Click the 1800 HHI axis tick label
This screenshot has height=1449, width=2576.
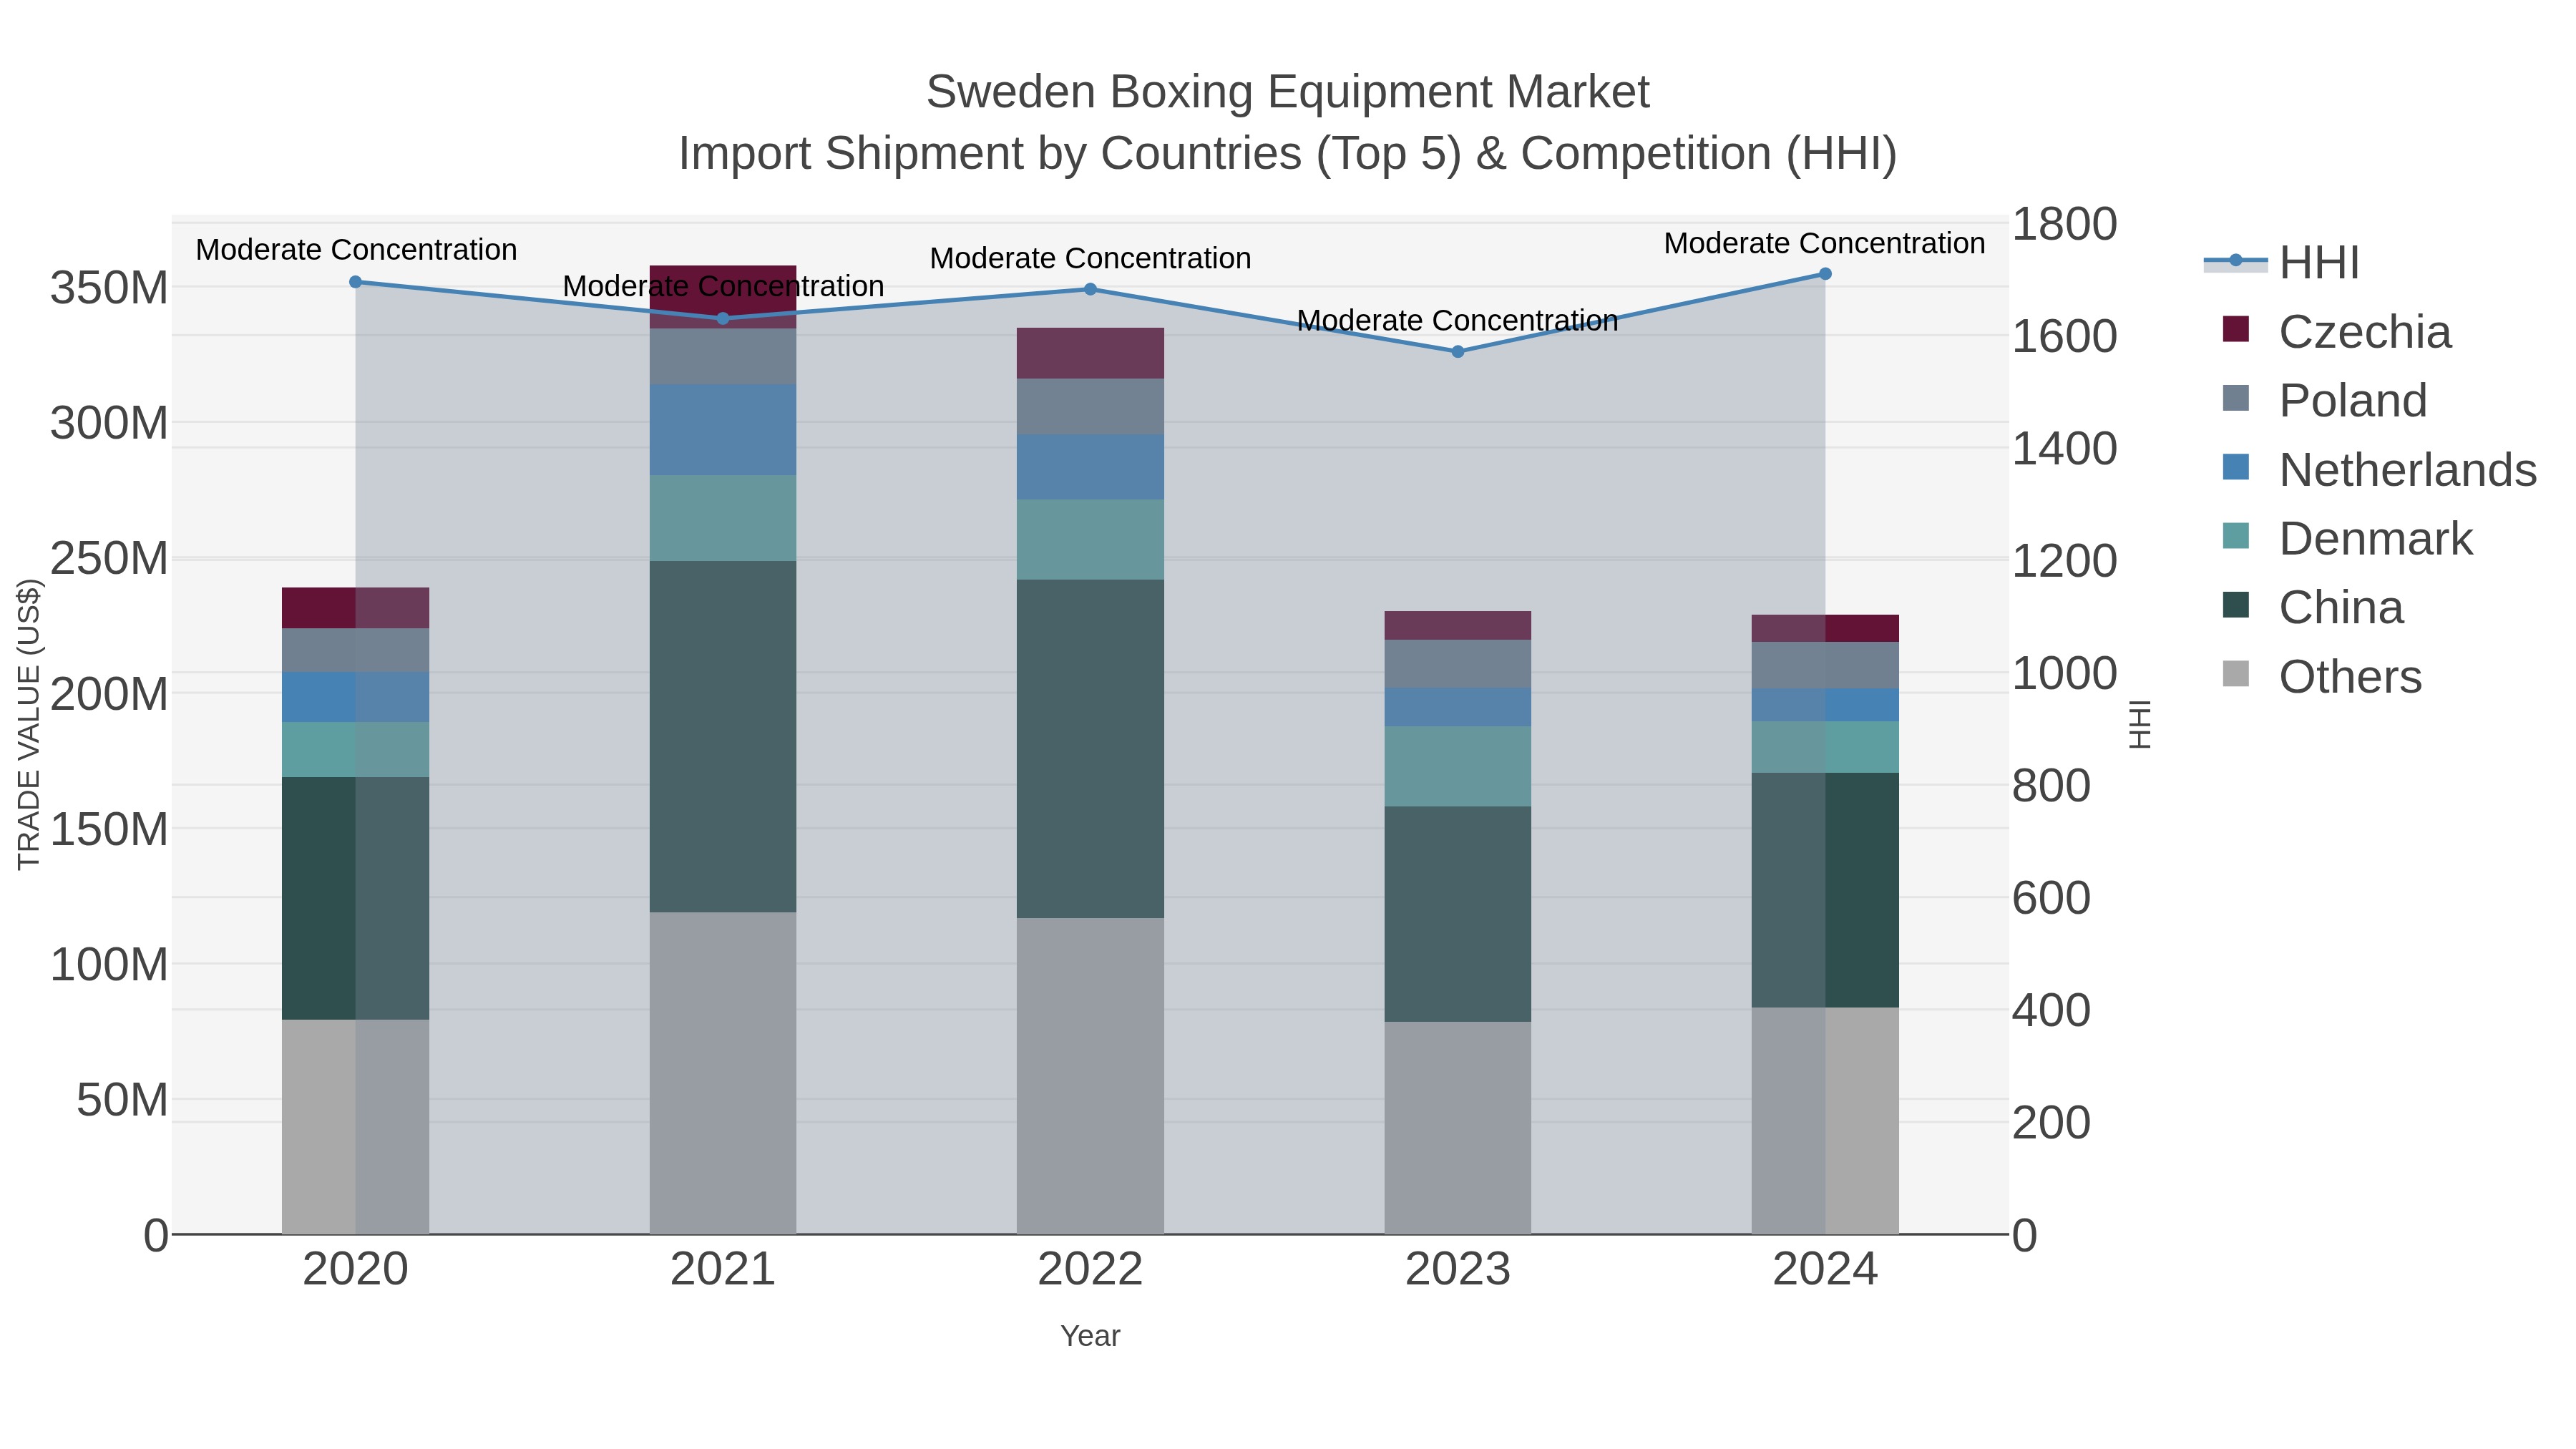pyautogui.click(x=2064, y=224)
